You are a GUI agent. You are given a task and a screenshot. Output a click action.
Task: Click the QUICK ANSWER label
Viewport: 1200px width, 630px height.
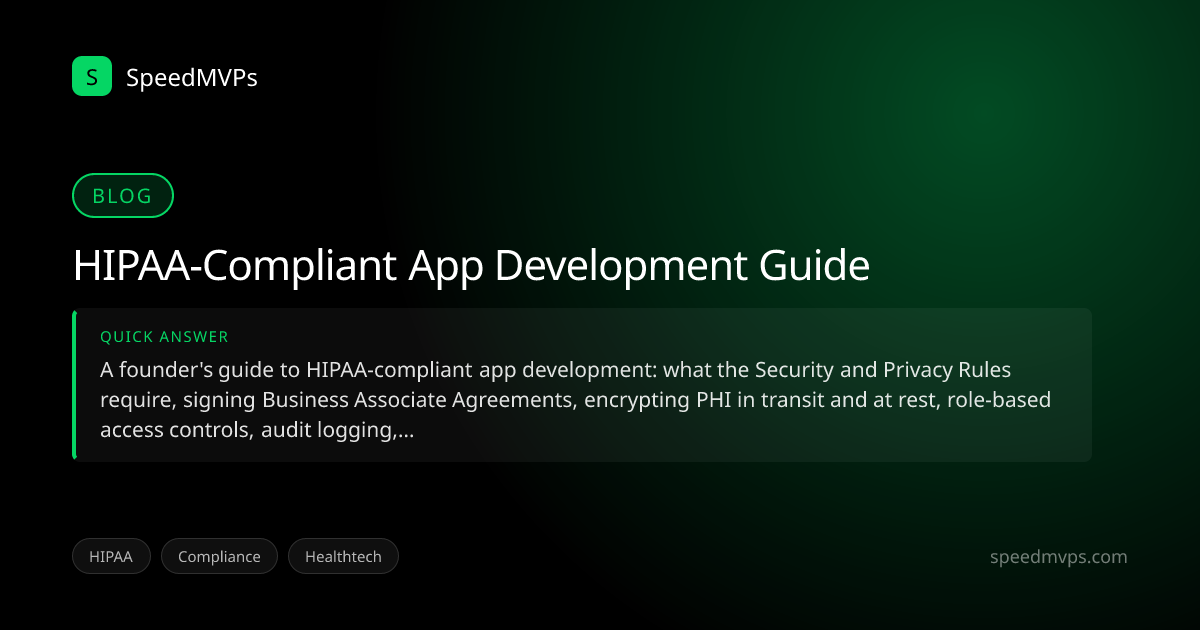pos(164,337)
